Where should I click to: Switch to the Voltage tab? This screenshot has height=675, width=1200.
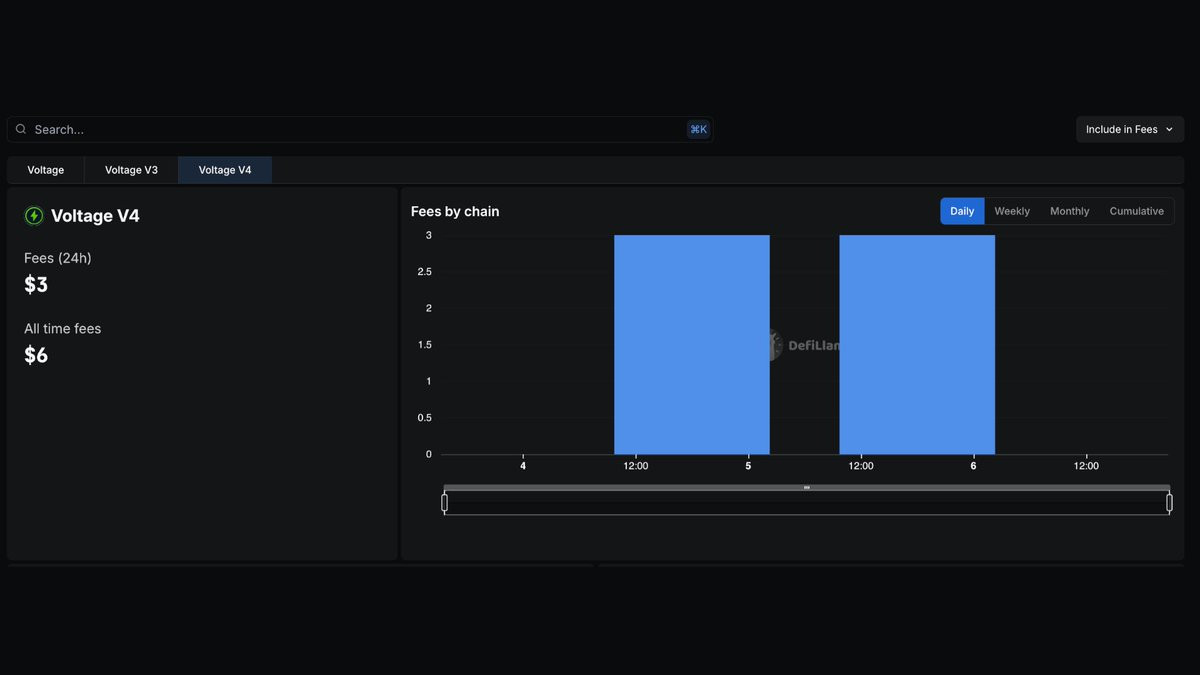(x=46, y=170)
